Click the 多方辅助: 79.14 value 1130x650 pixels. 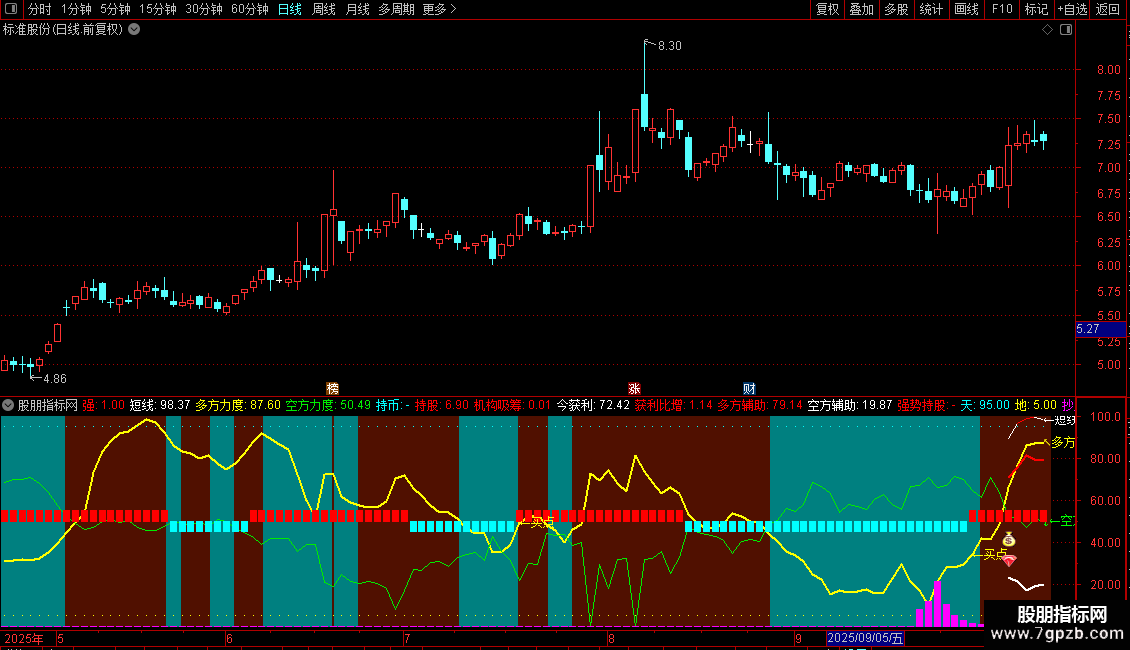point(760,405)
